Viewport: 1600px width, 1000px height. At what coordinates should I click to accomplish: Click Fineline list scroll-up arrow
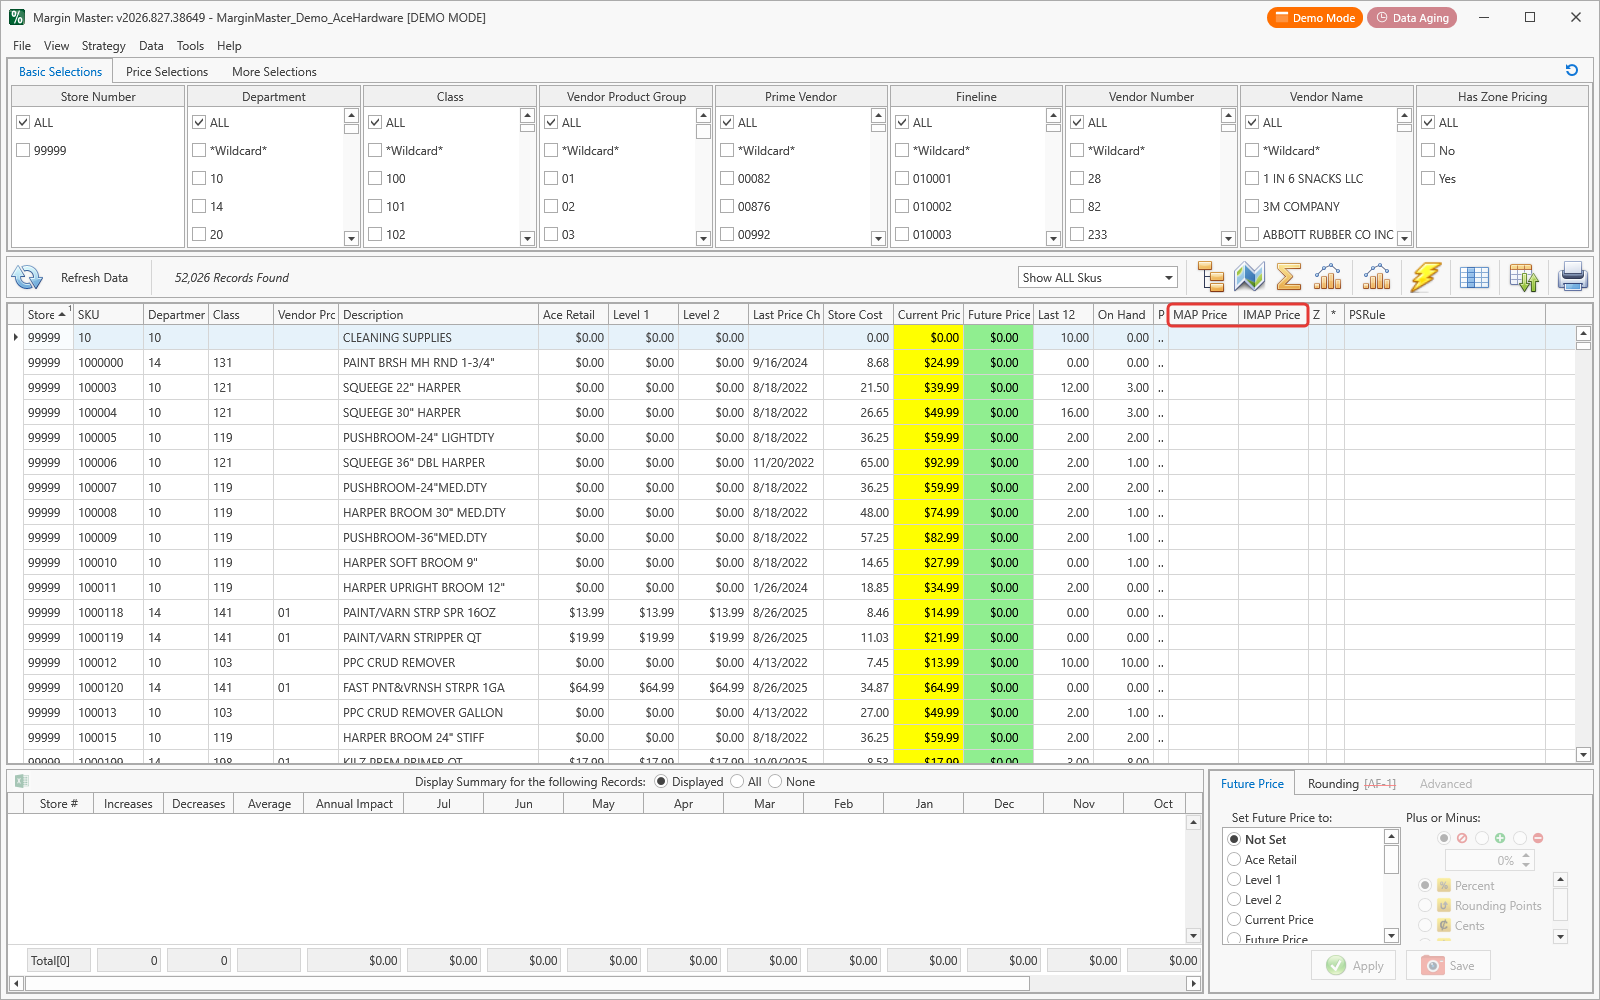pos(1053,116)
